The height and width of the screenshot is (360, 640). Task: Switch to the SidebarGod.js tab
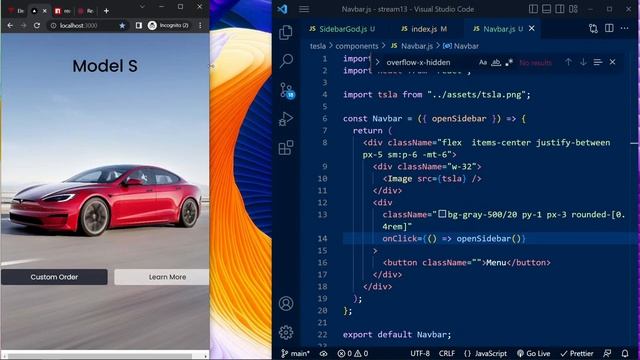click(x=342, y=29)
